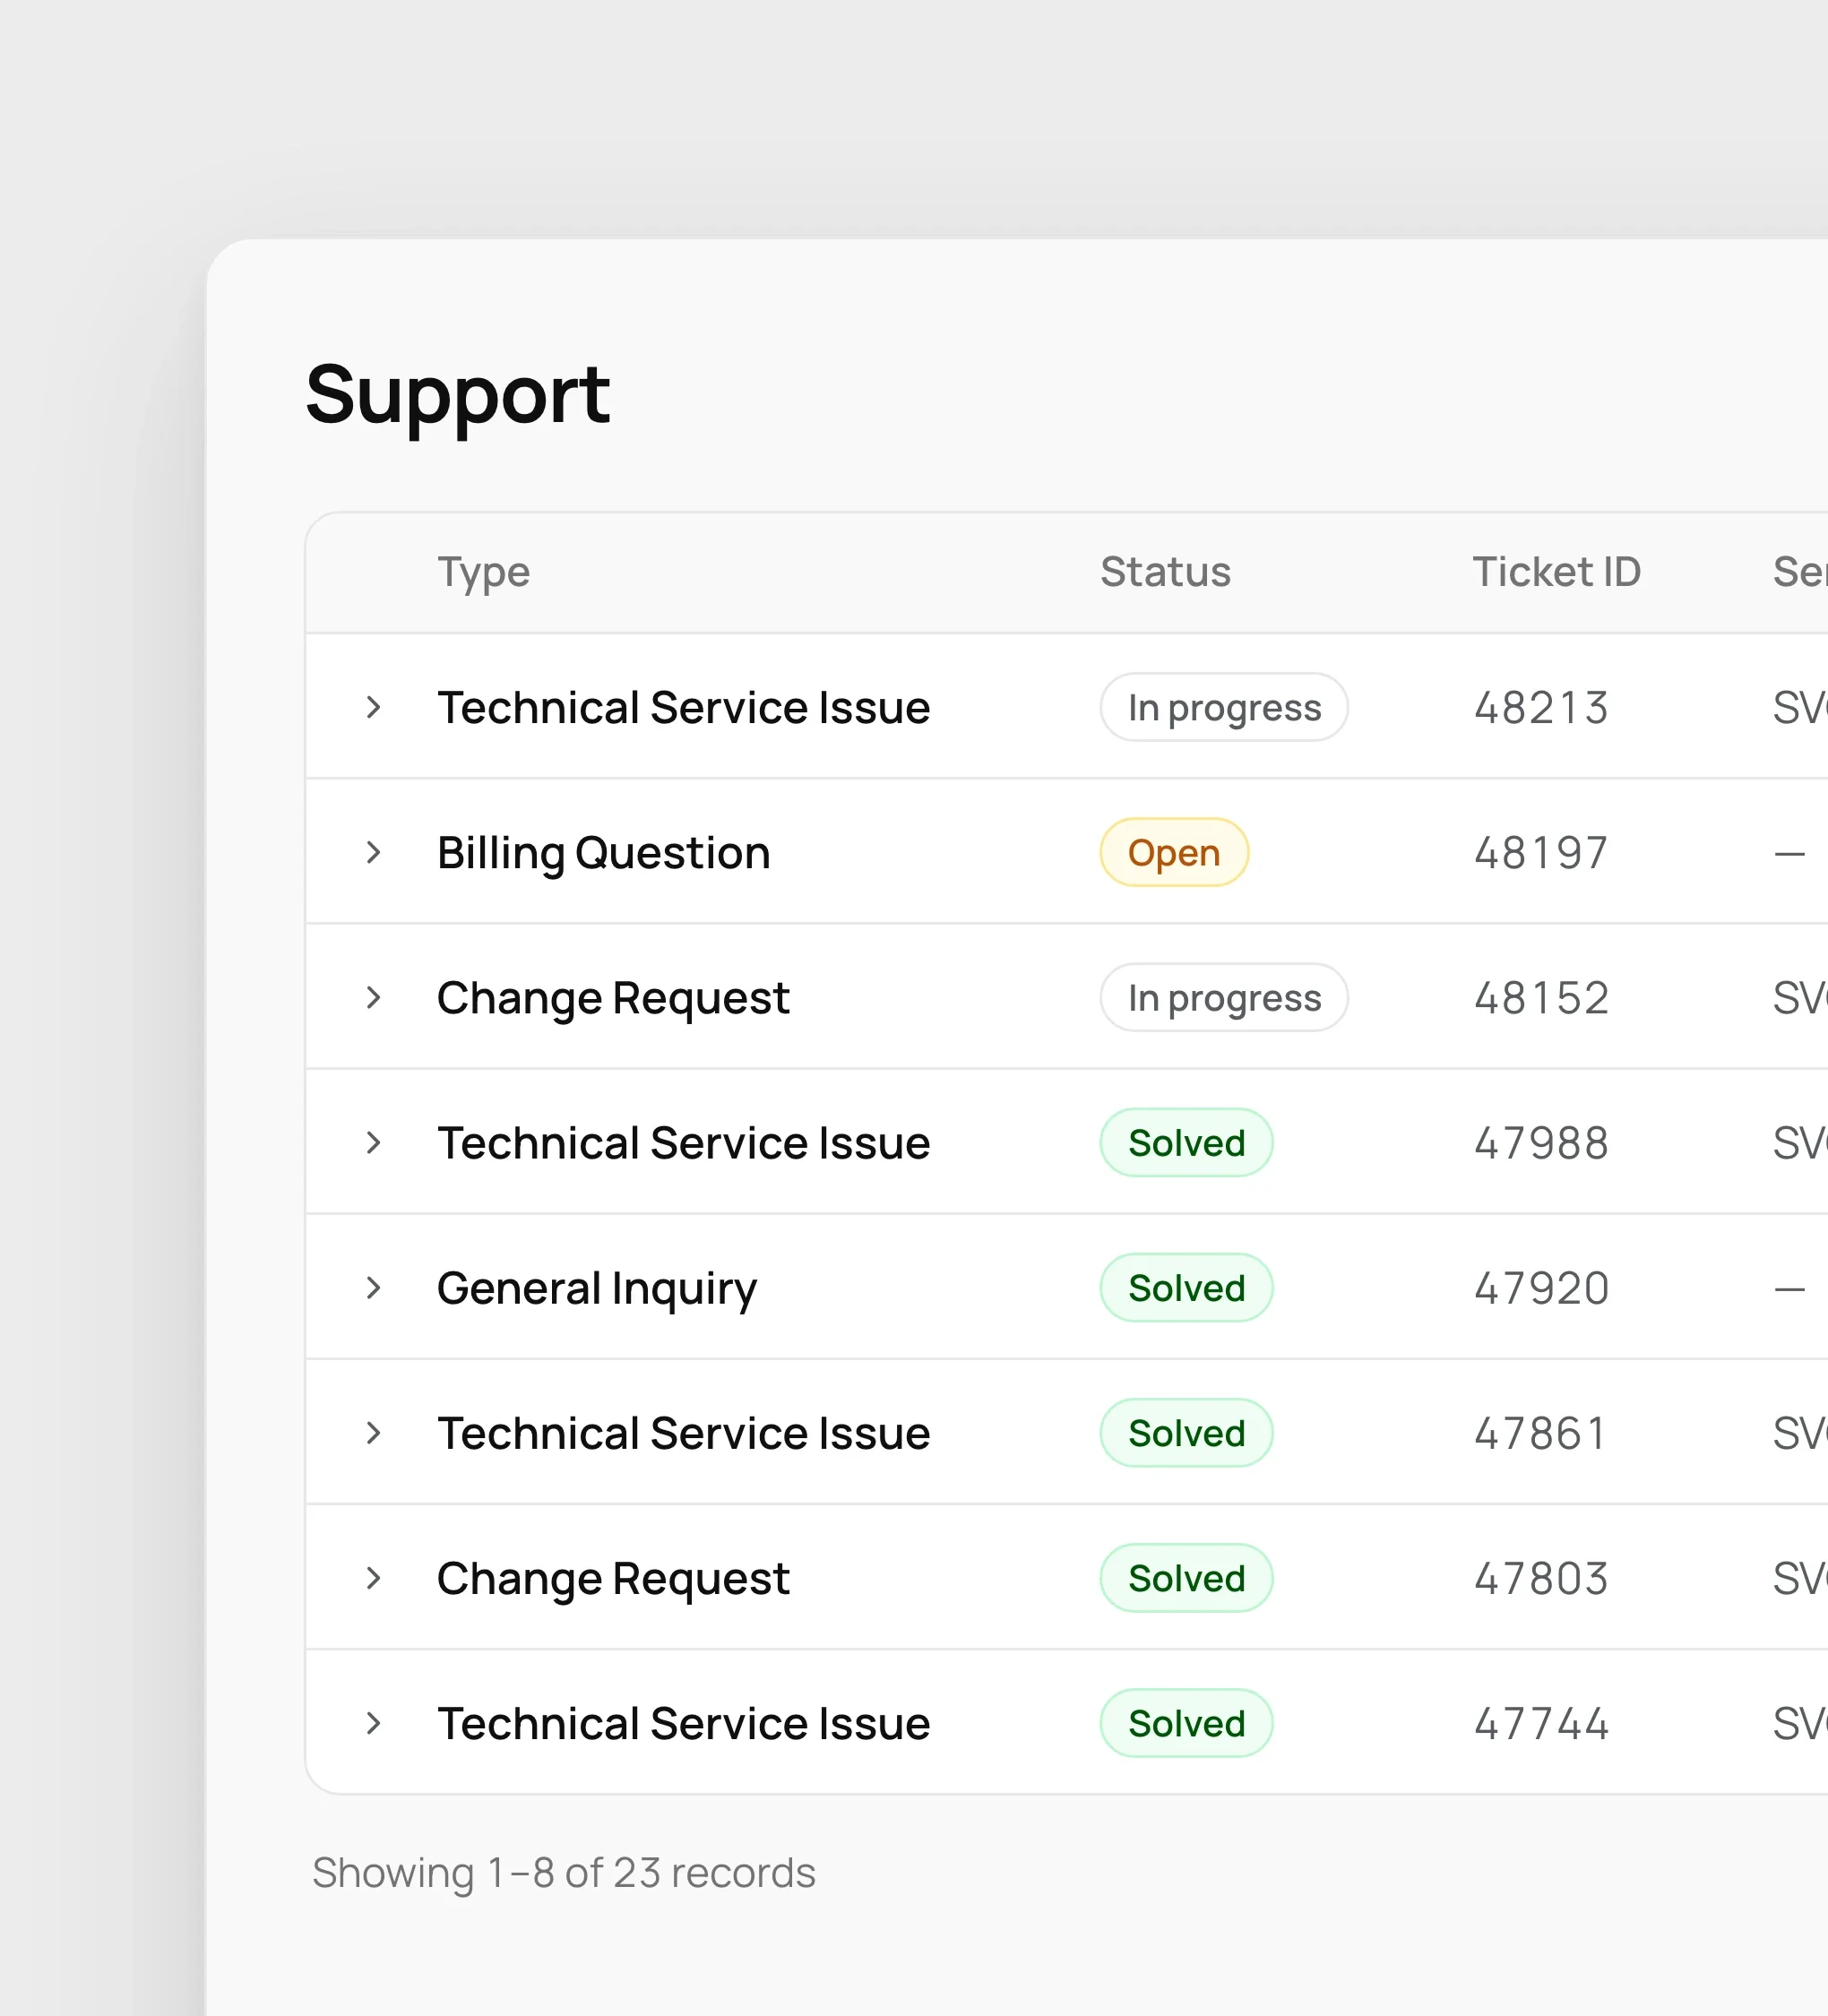1828x2016 pixels.
Task: Expand the ticket 47744 row chevron
Action: [x=373, y=1723]
